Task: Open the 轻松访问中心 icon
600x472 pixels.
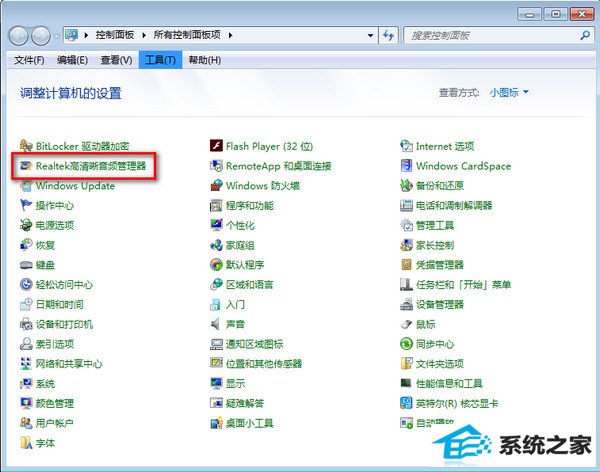Action: click(x=26, y=284)
